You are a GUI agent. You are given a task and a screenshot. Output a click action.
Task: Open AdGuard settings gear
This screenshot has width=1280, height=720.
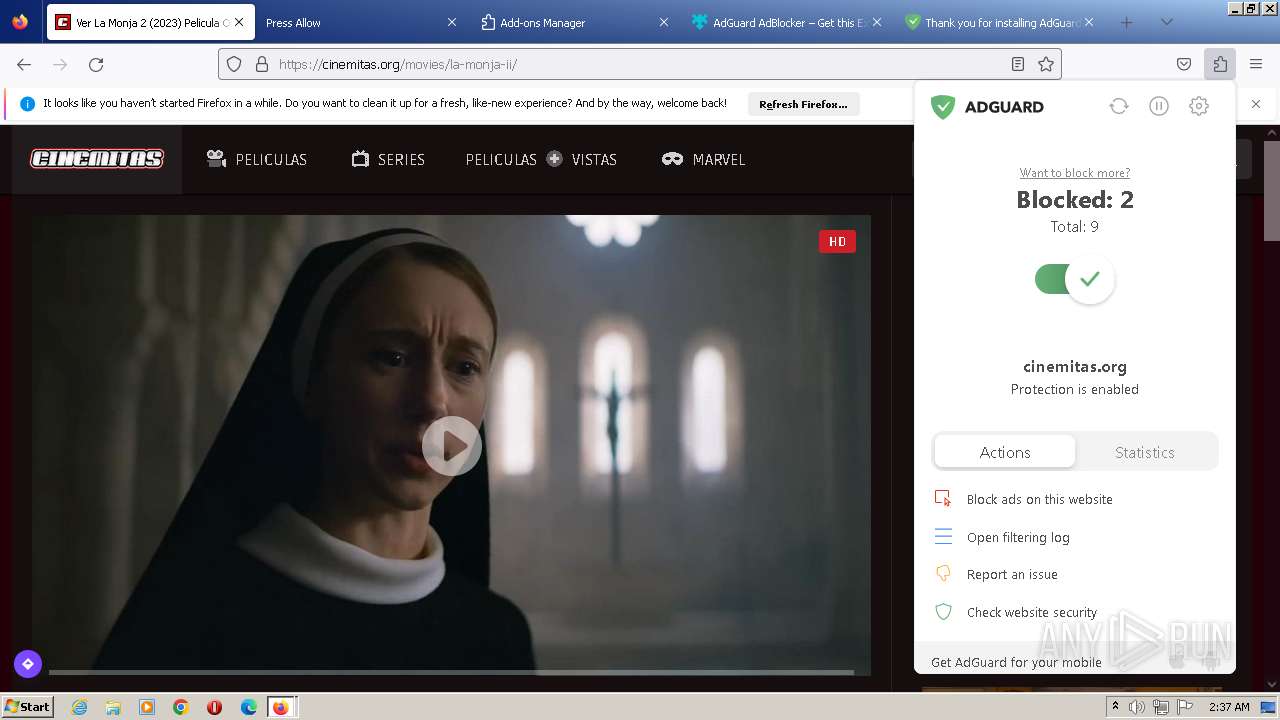(1199, 106)
